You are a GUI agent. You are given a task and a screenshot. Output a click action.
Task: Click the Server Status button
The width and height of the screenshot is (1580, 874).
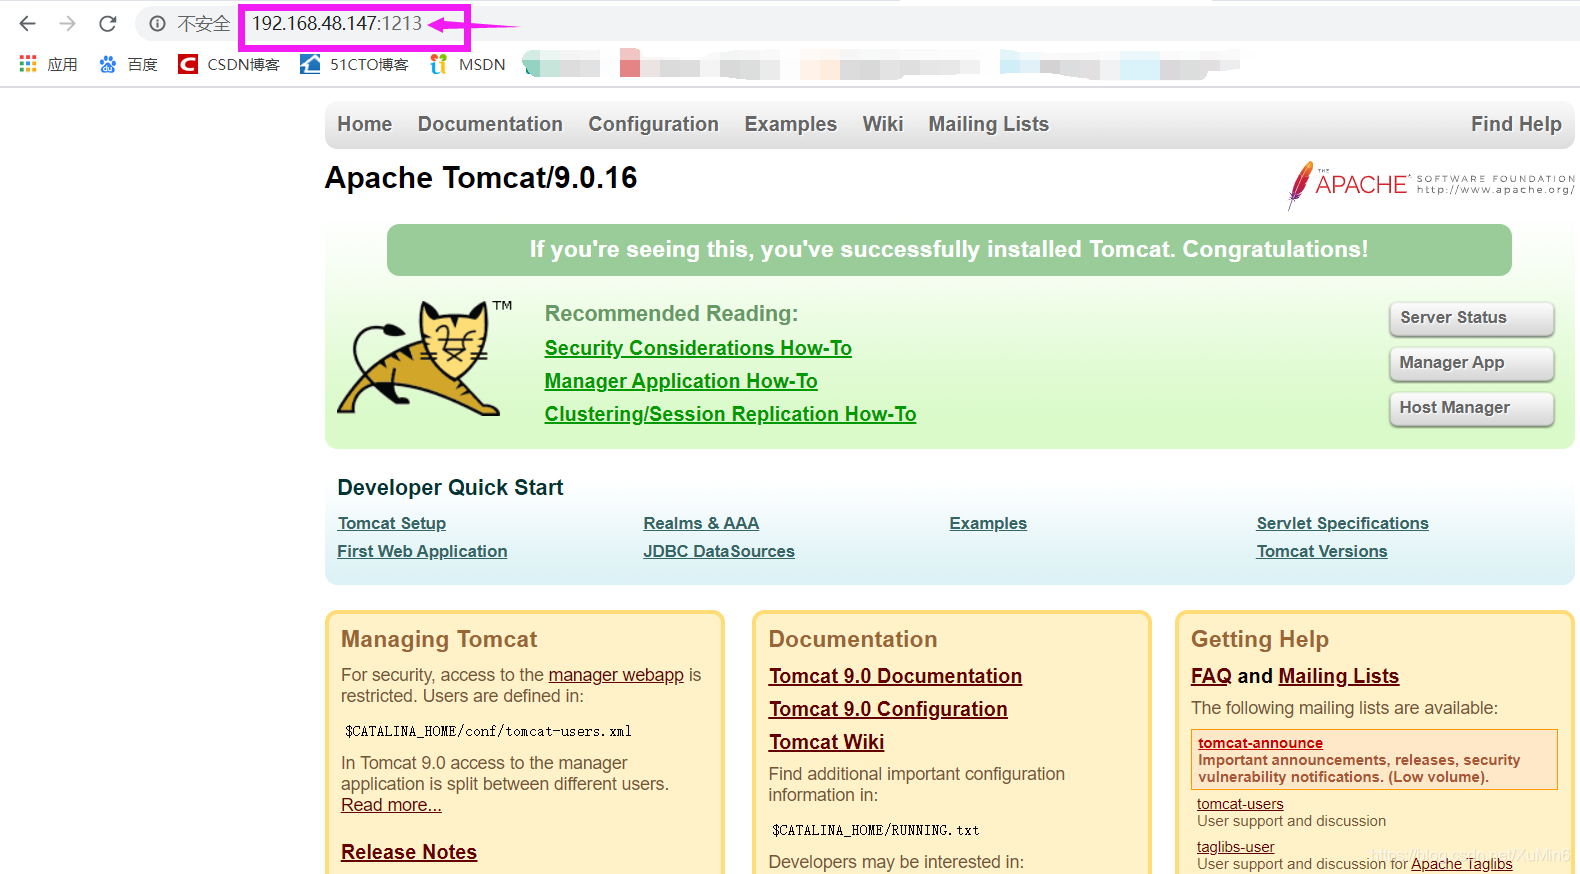[1471, 318]
